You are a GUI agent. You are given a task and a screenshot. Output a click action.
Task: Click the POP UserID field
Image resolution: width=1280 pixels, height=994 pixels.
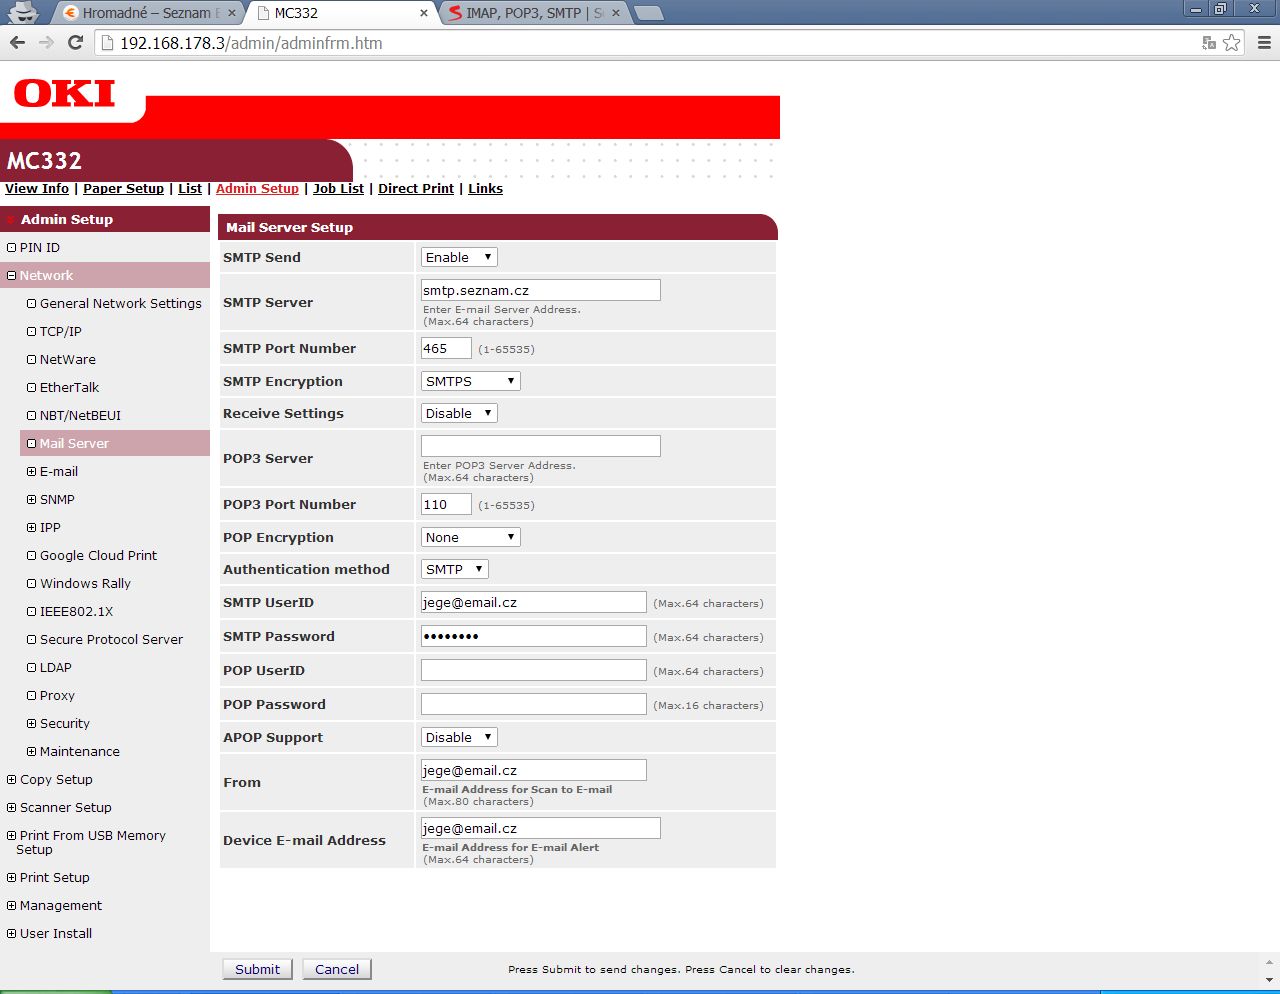[x=534, y=670]
